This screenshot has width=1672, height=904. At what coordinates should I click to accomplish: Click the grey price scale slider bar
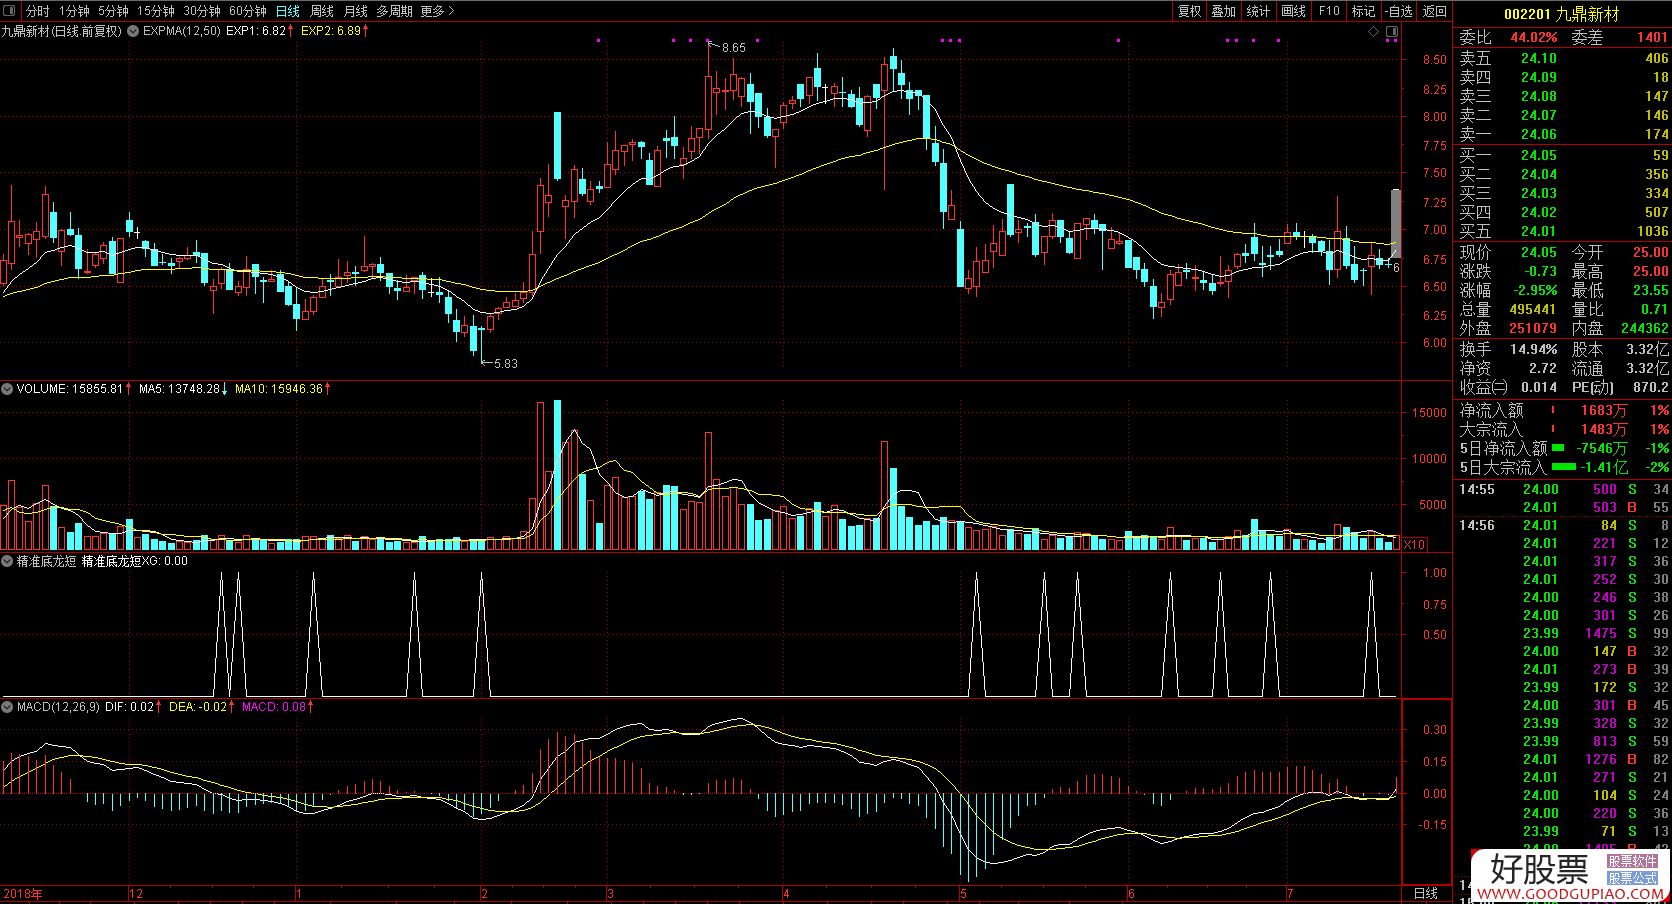(x=1396, y=222)
